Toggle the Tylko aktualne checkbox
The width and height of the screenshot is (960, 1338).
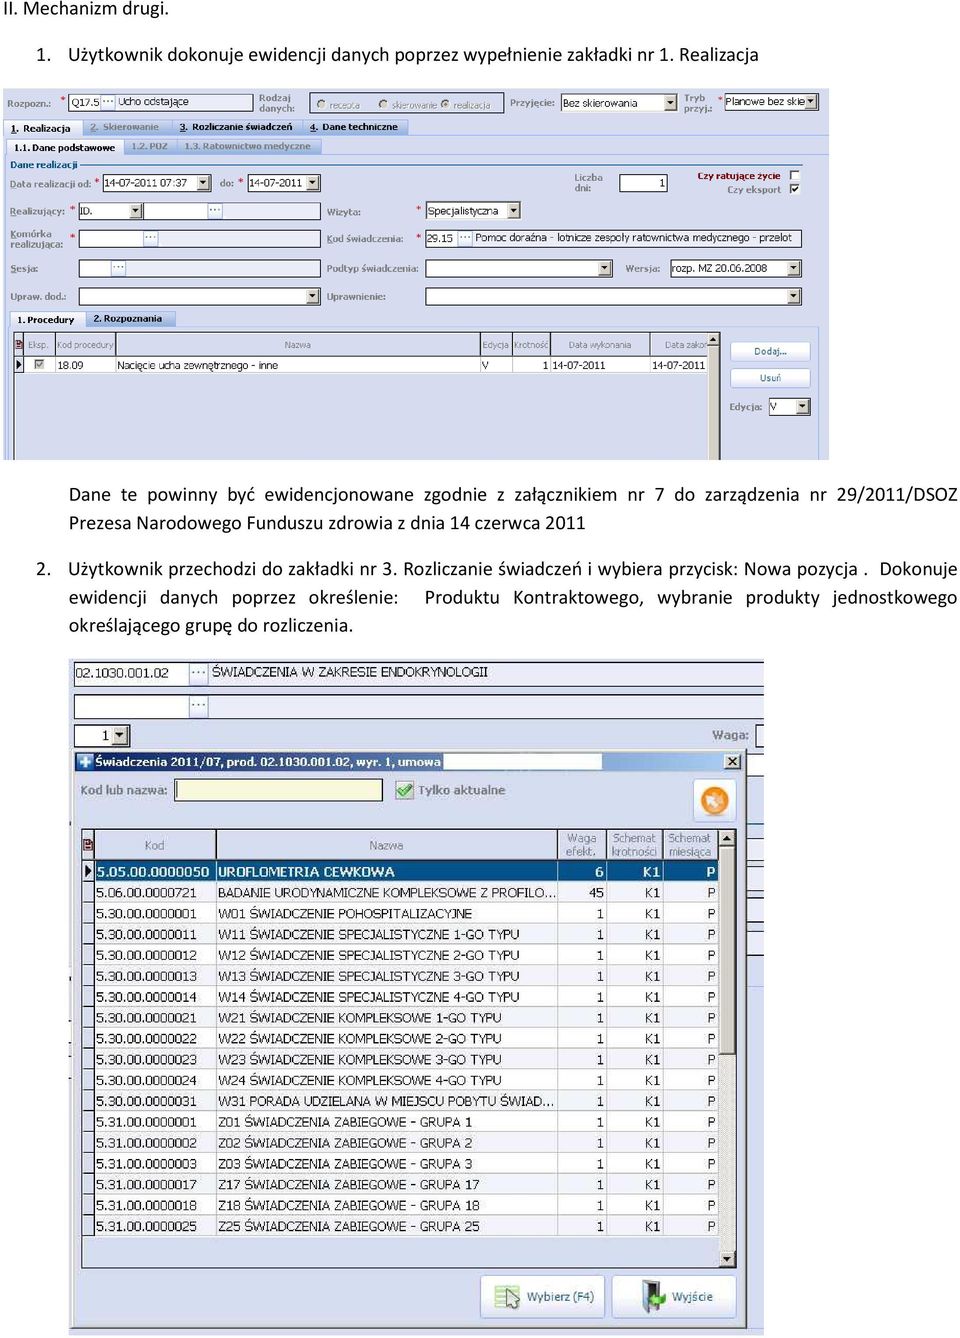click(x=404, y=790)
